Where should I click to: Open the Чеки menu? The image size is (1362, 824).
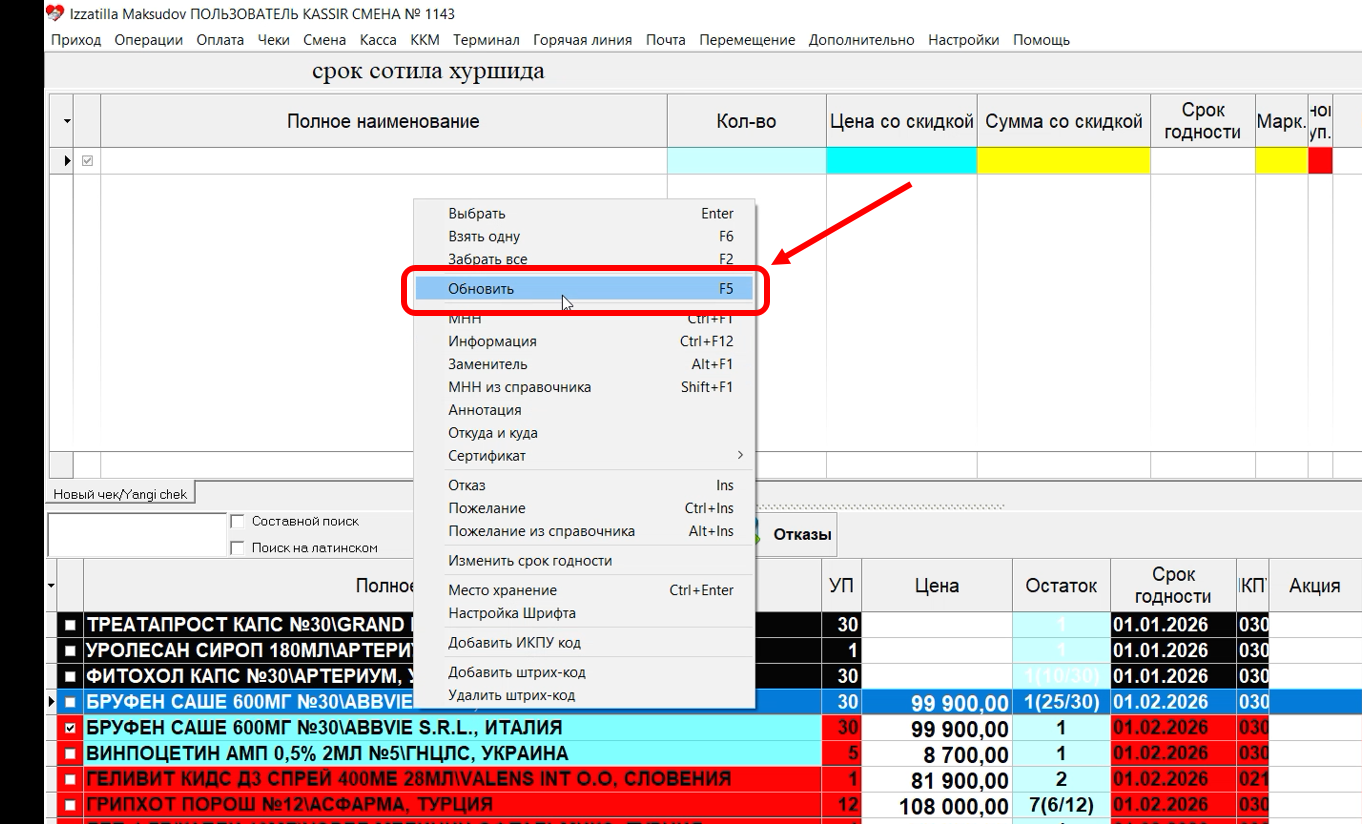coord(274,40)
